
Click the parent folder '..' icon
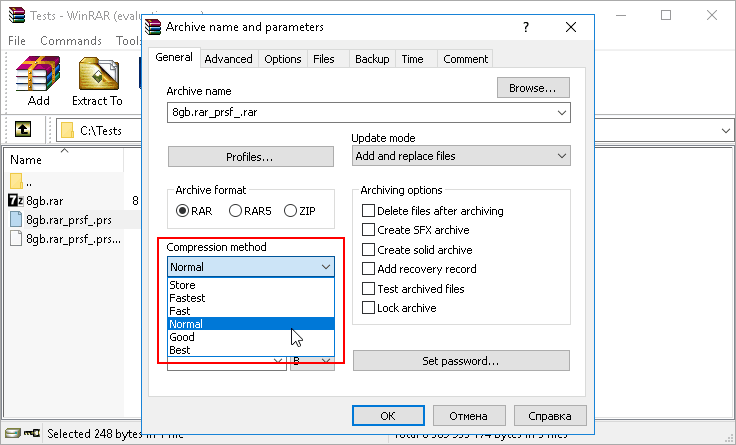16,181
